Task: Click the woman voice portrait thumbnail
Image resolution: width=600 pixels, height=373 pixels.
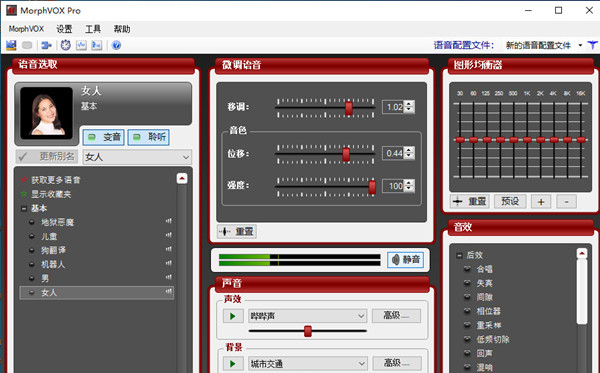Action: [x=46, y=113]
